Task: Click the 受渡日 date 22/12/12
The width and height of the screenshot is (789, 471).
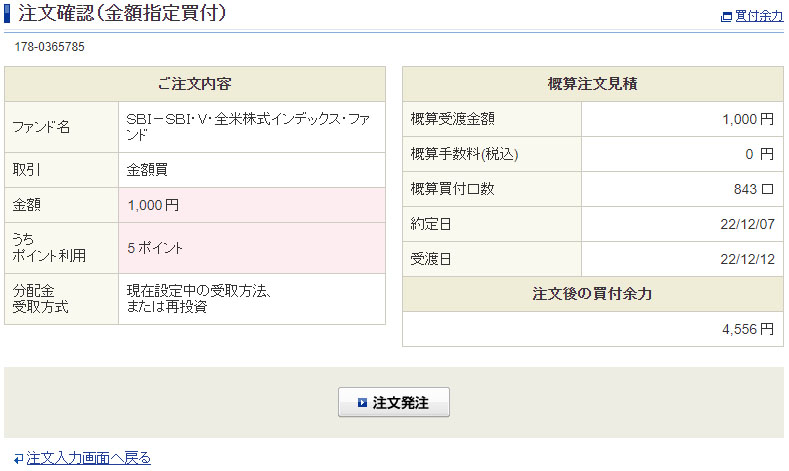Action: [x=748, y=259]
